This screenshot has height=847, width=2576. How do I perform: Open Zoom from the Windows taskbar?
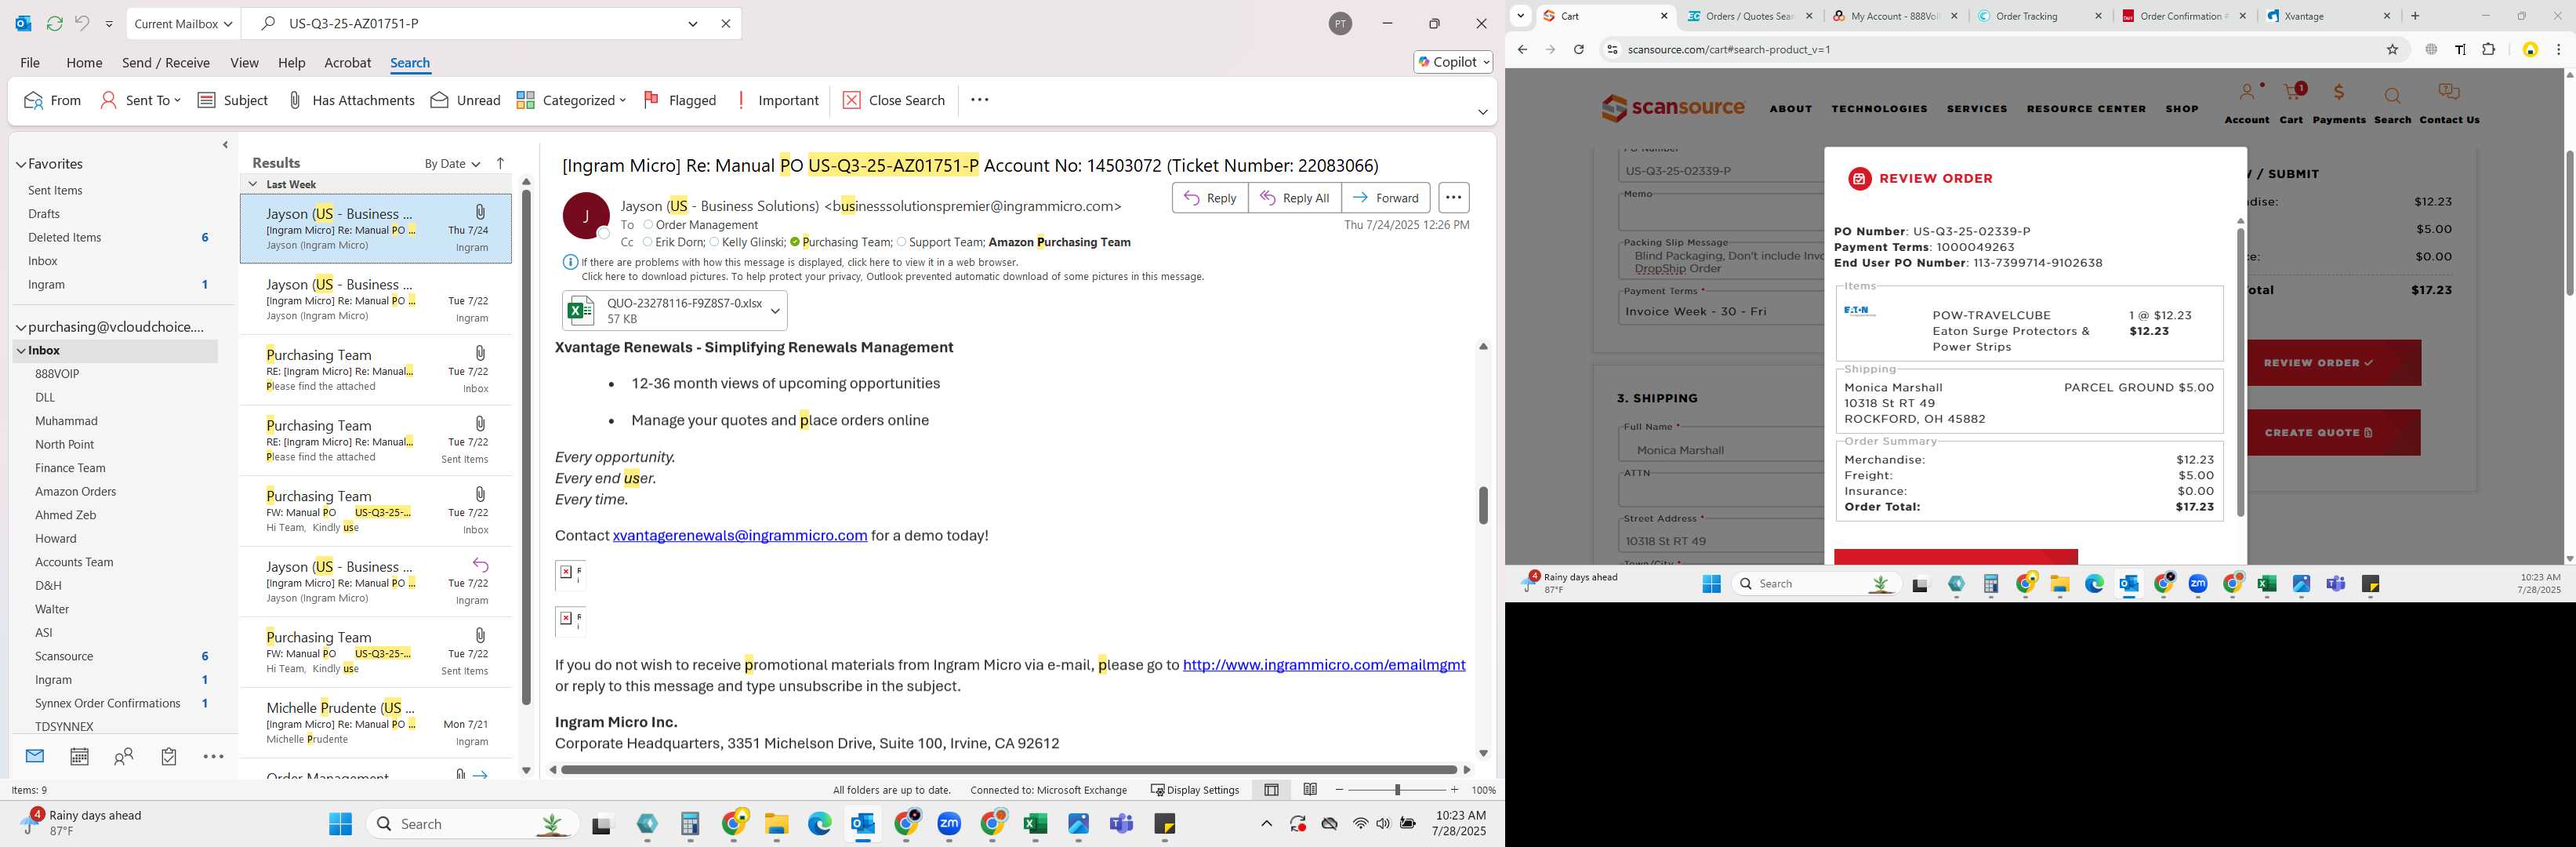point(949,824)
